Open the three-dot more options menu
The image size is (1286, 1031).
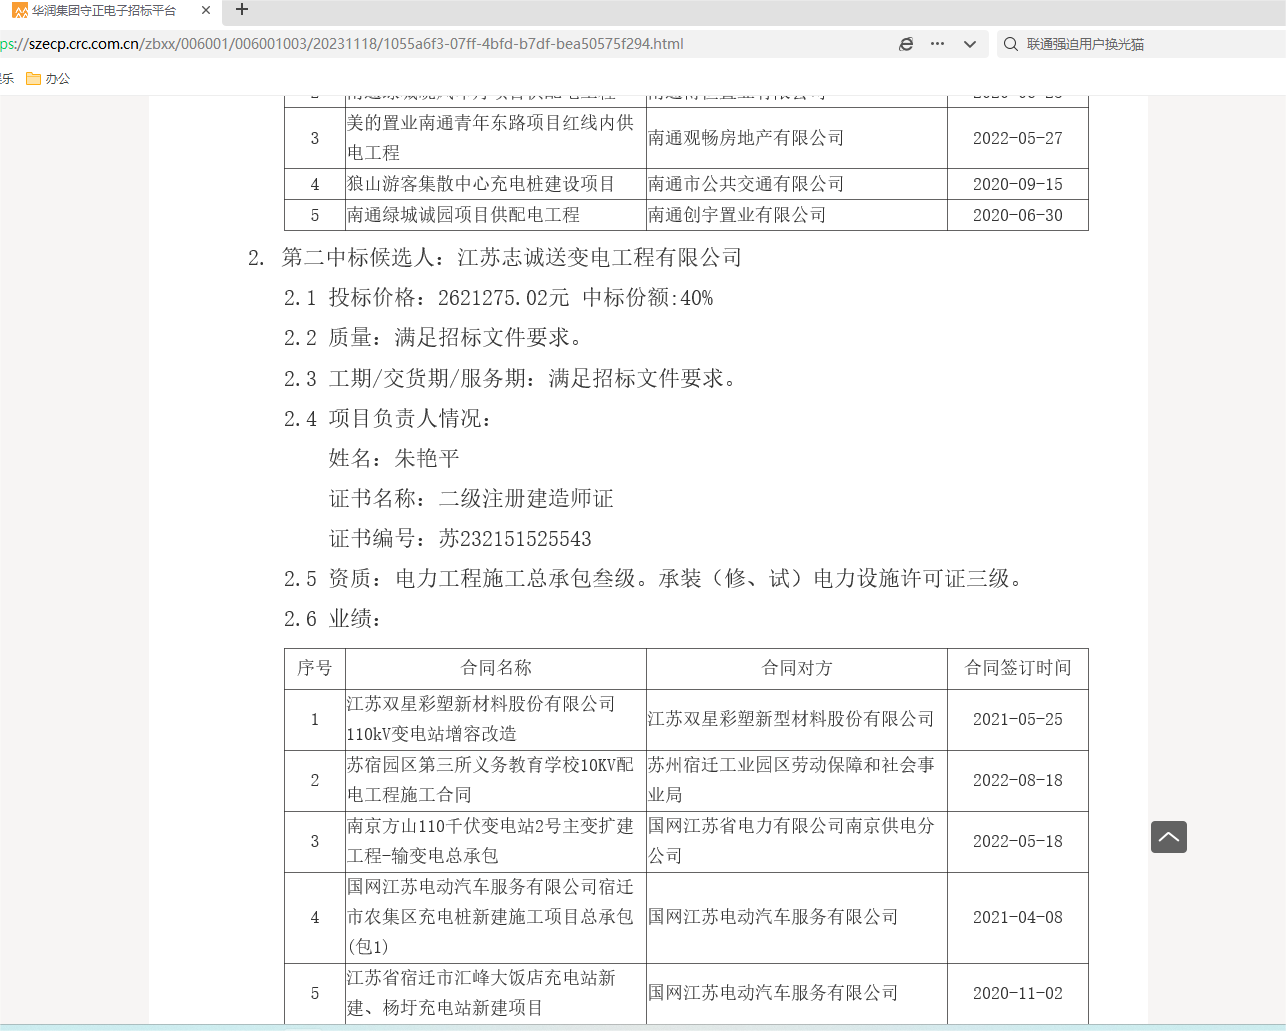[x=937, y=44]
